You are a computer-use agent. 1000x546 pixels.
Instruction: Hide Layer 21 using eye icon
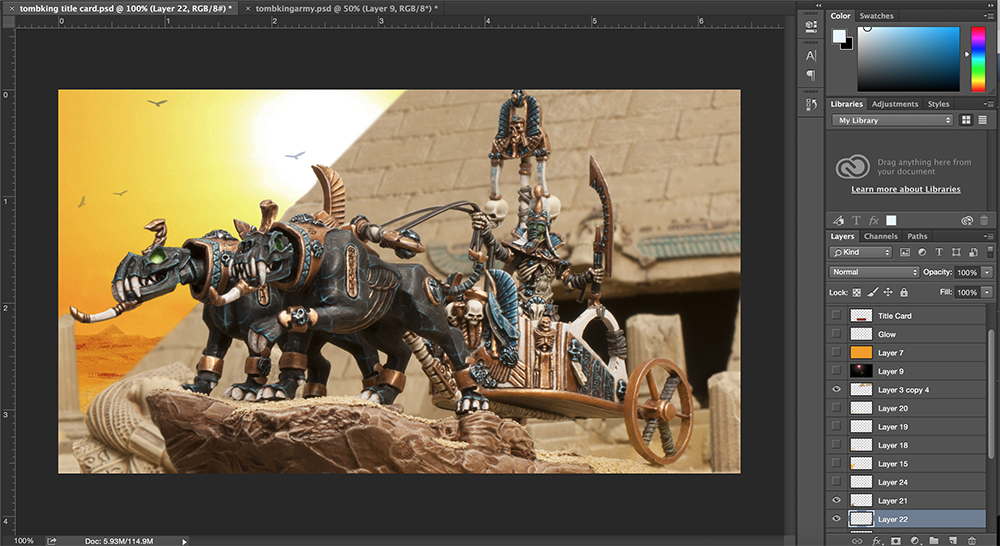pos(837,500)
